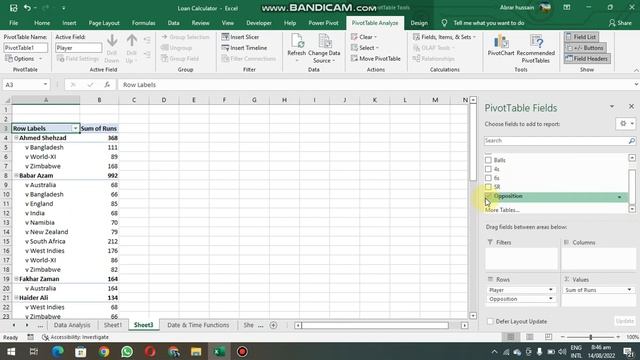Select Normal view icon in status bar
The width and height of the screenshot is (640, 360).
click(511, 337)
